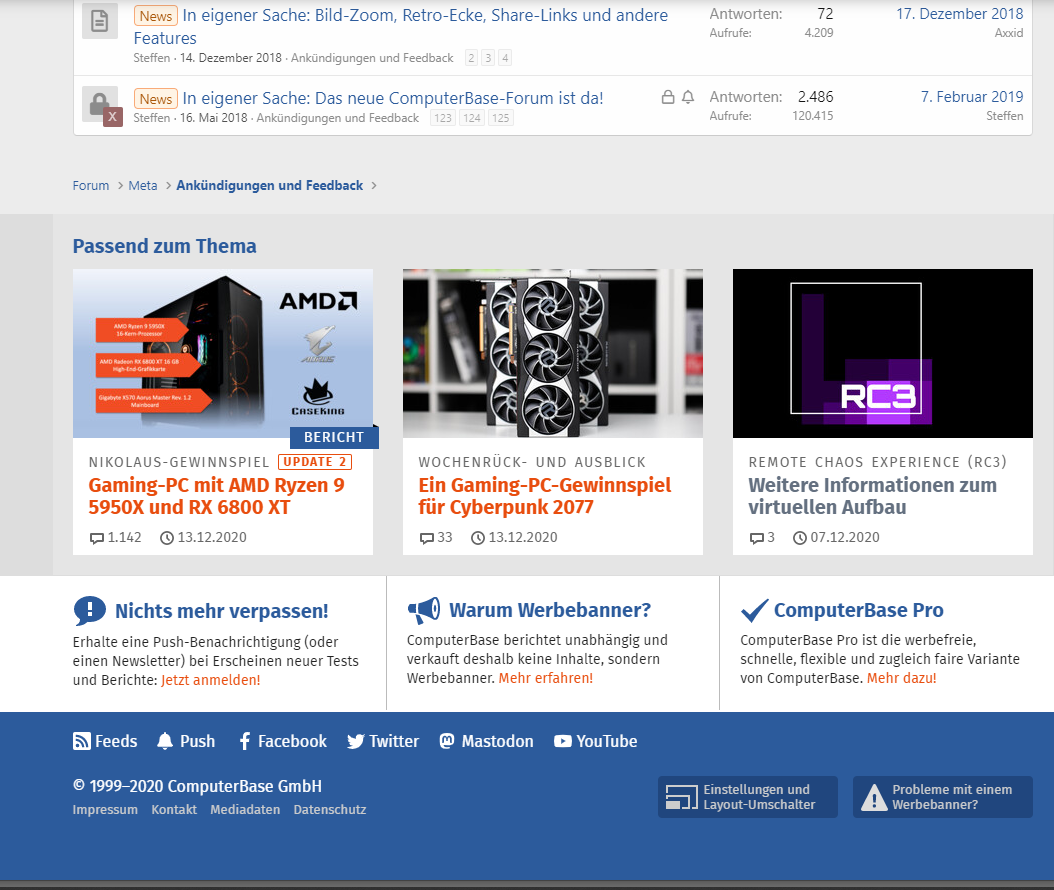
Task: Open the Feeds RSS icon link
Action: point(81,741)
